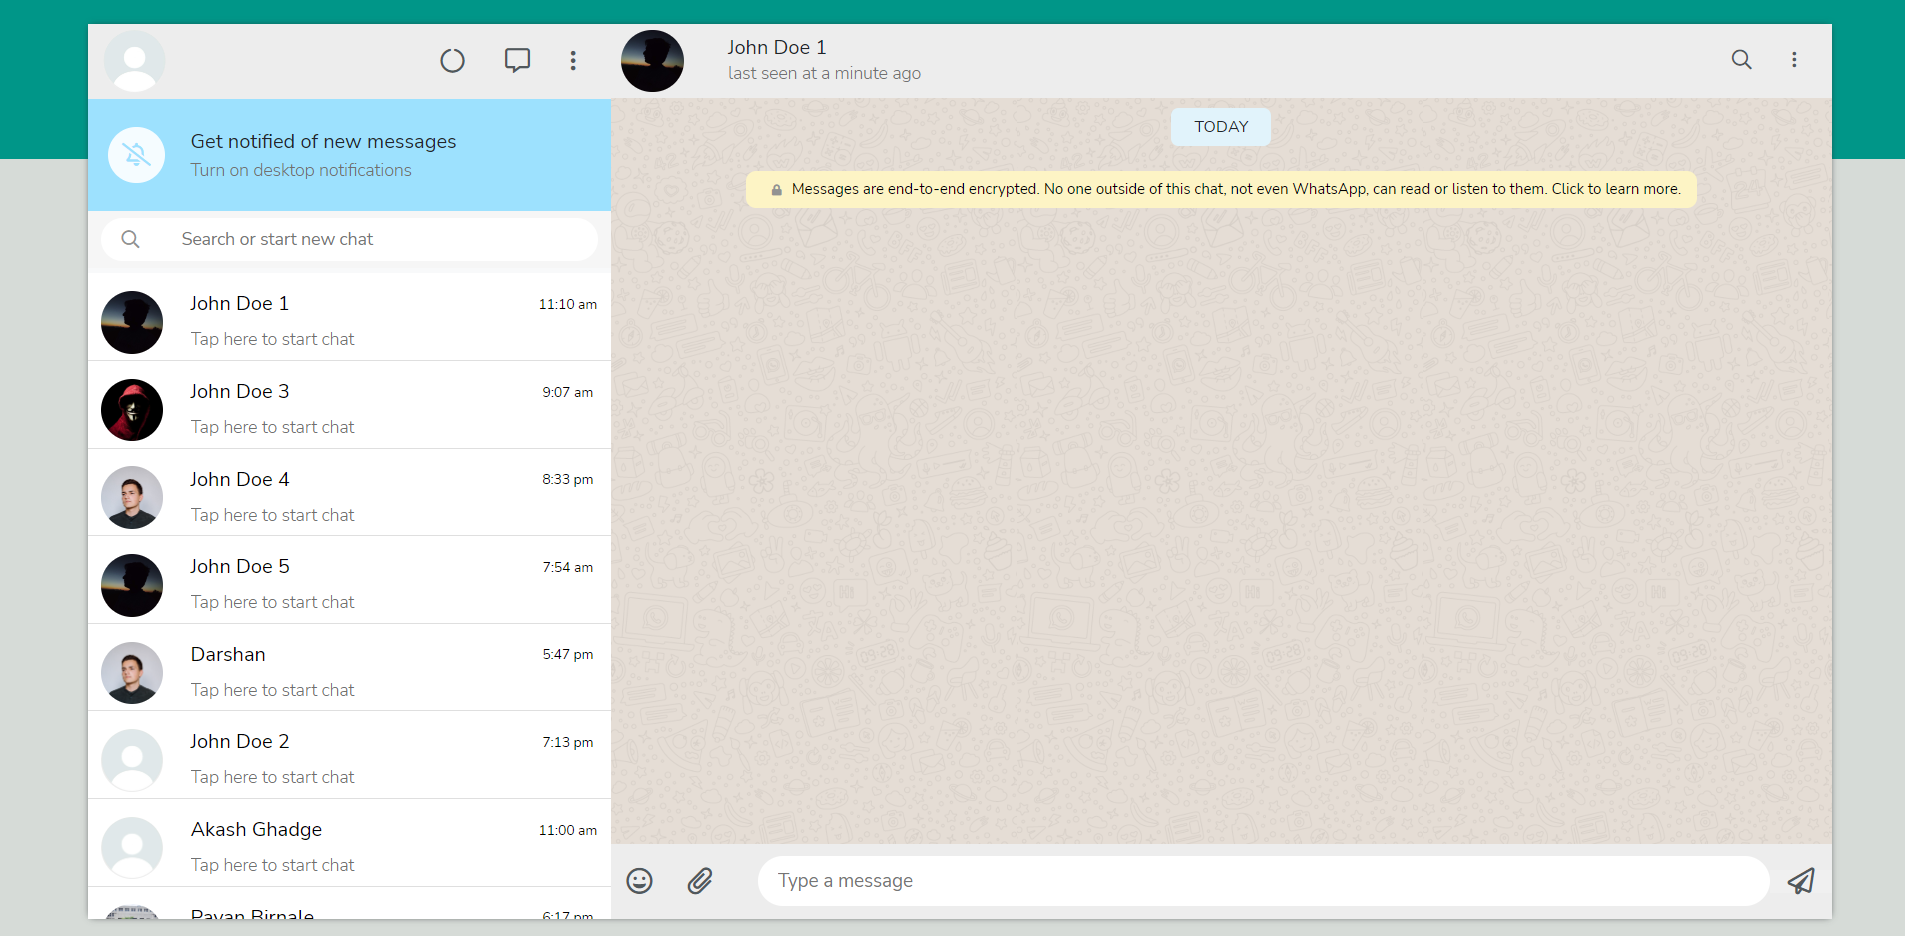View Akash Ghadge's chat entry

349,845
